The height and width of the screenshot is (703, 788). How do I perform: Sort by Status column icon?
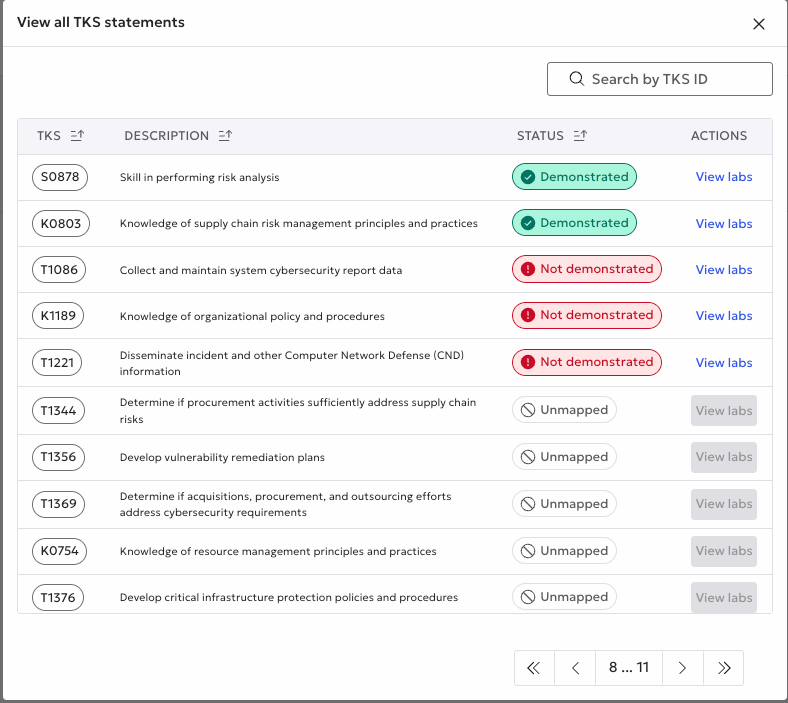(580, 135)
